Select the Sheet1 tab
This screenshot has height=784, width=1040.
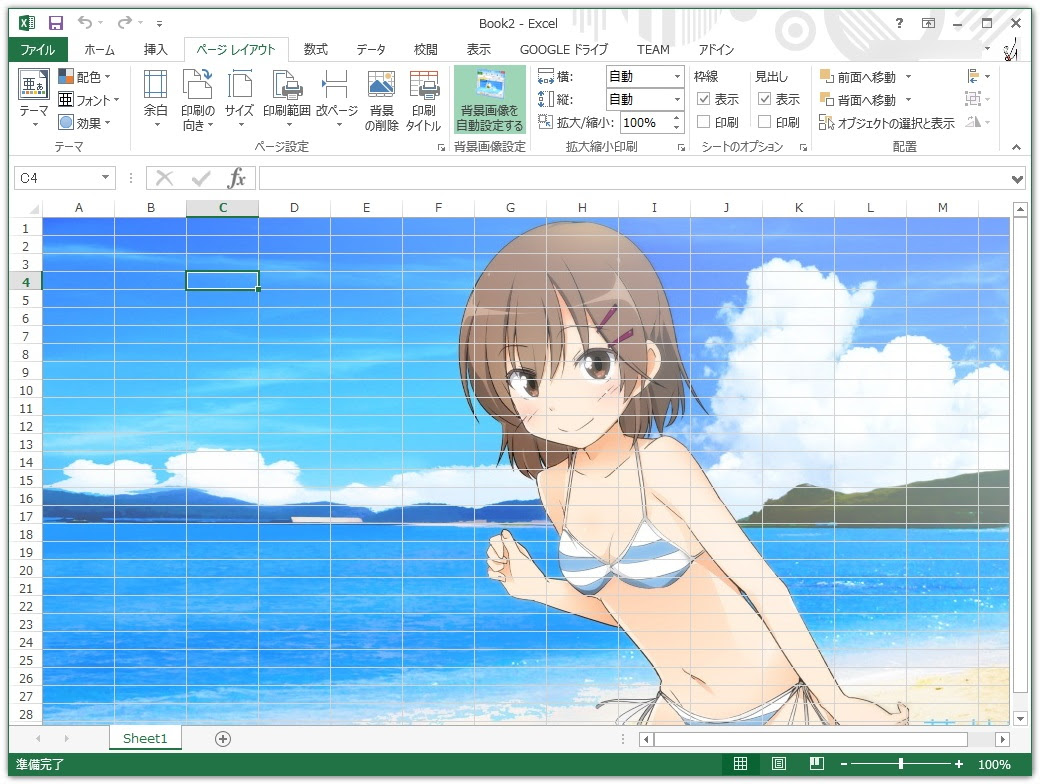[145, 738]
